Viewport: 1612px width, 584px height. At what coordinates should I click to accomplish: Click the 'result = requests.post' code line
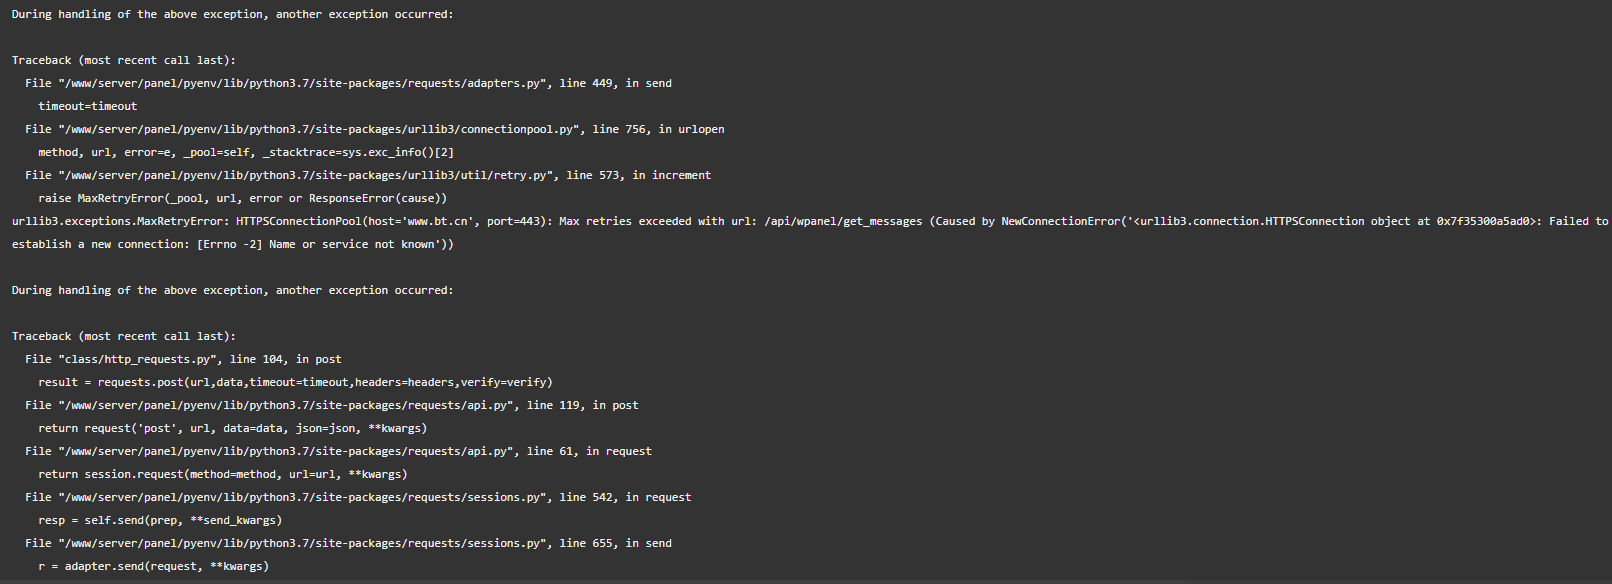(x=295, y=382)
